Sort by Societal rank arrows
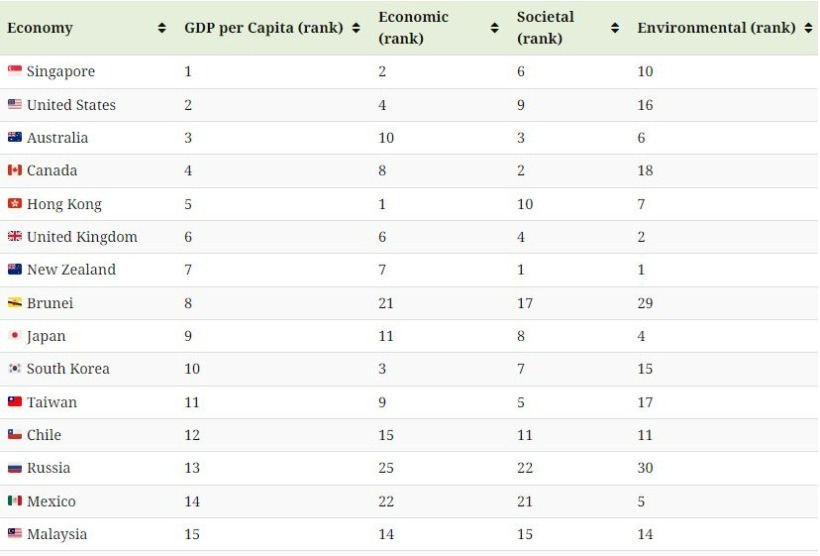 (x=615, y=28)
